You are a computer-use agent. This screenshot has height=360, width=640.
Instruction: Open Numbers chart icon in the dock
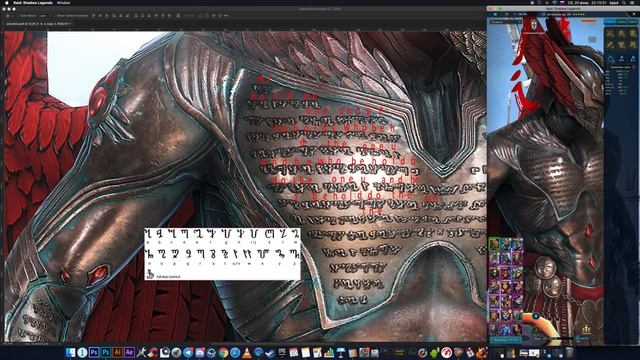point(329,352)
